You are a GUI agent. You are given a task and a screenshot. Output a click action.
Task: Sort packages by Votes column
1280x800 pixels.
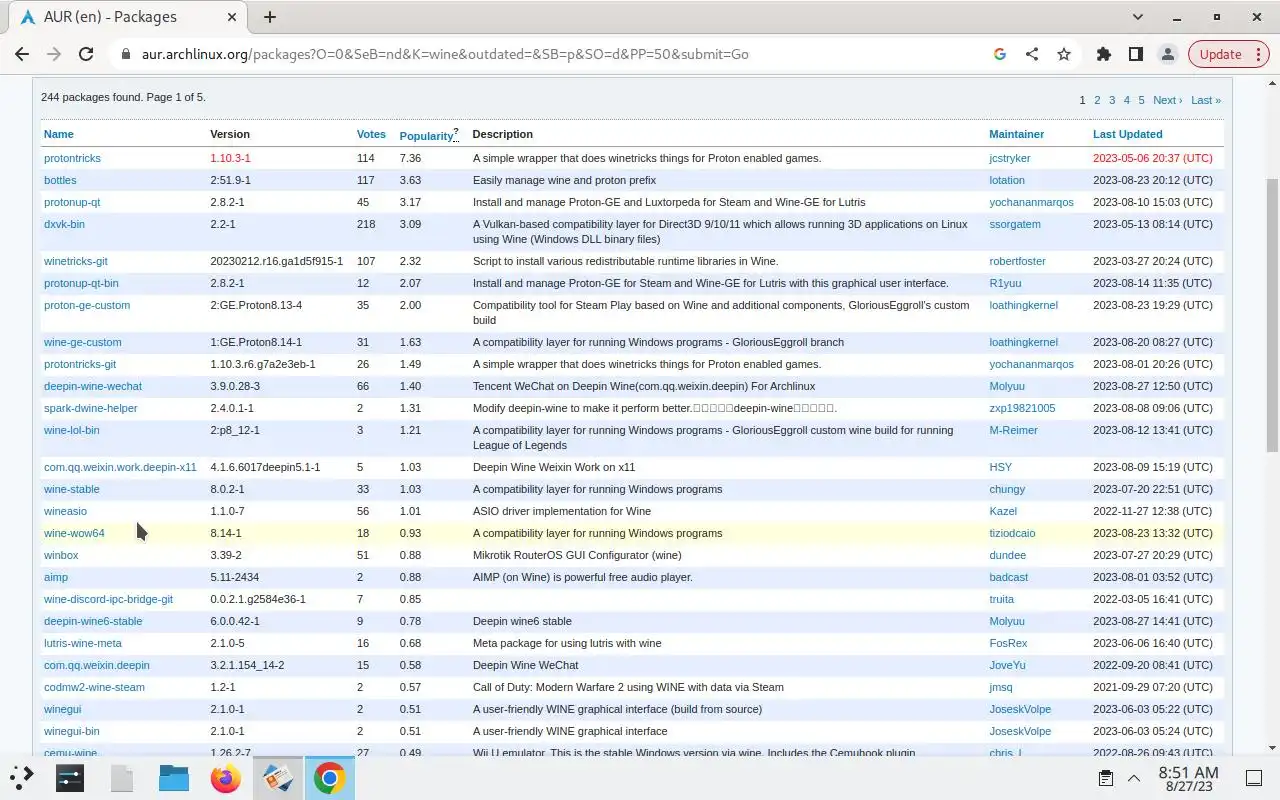coord(371,134)
